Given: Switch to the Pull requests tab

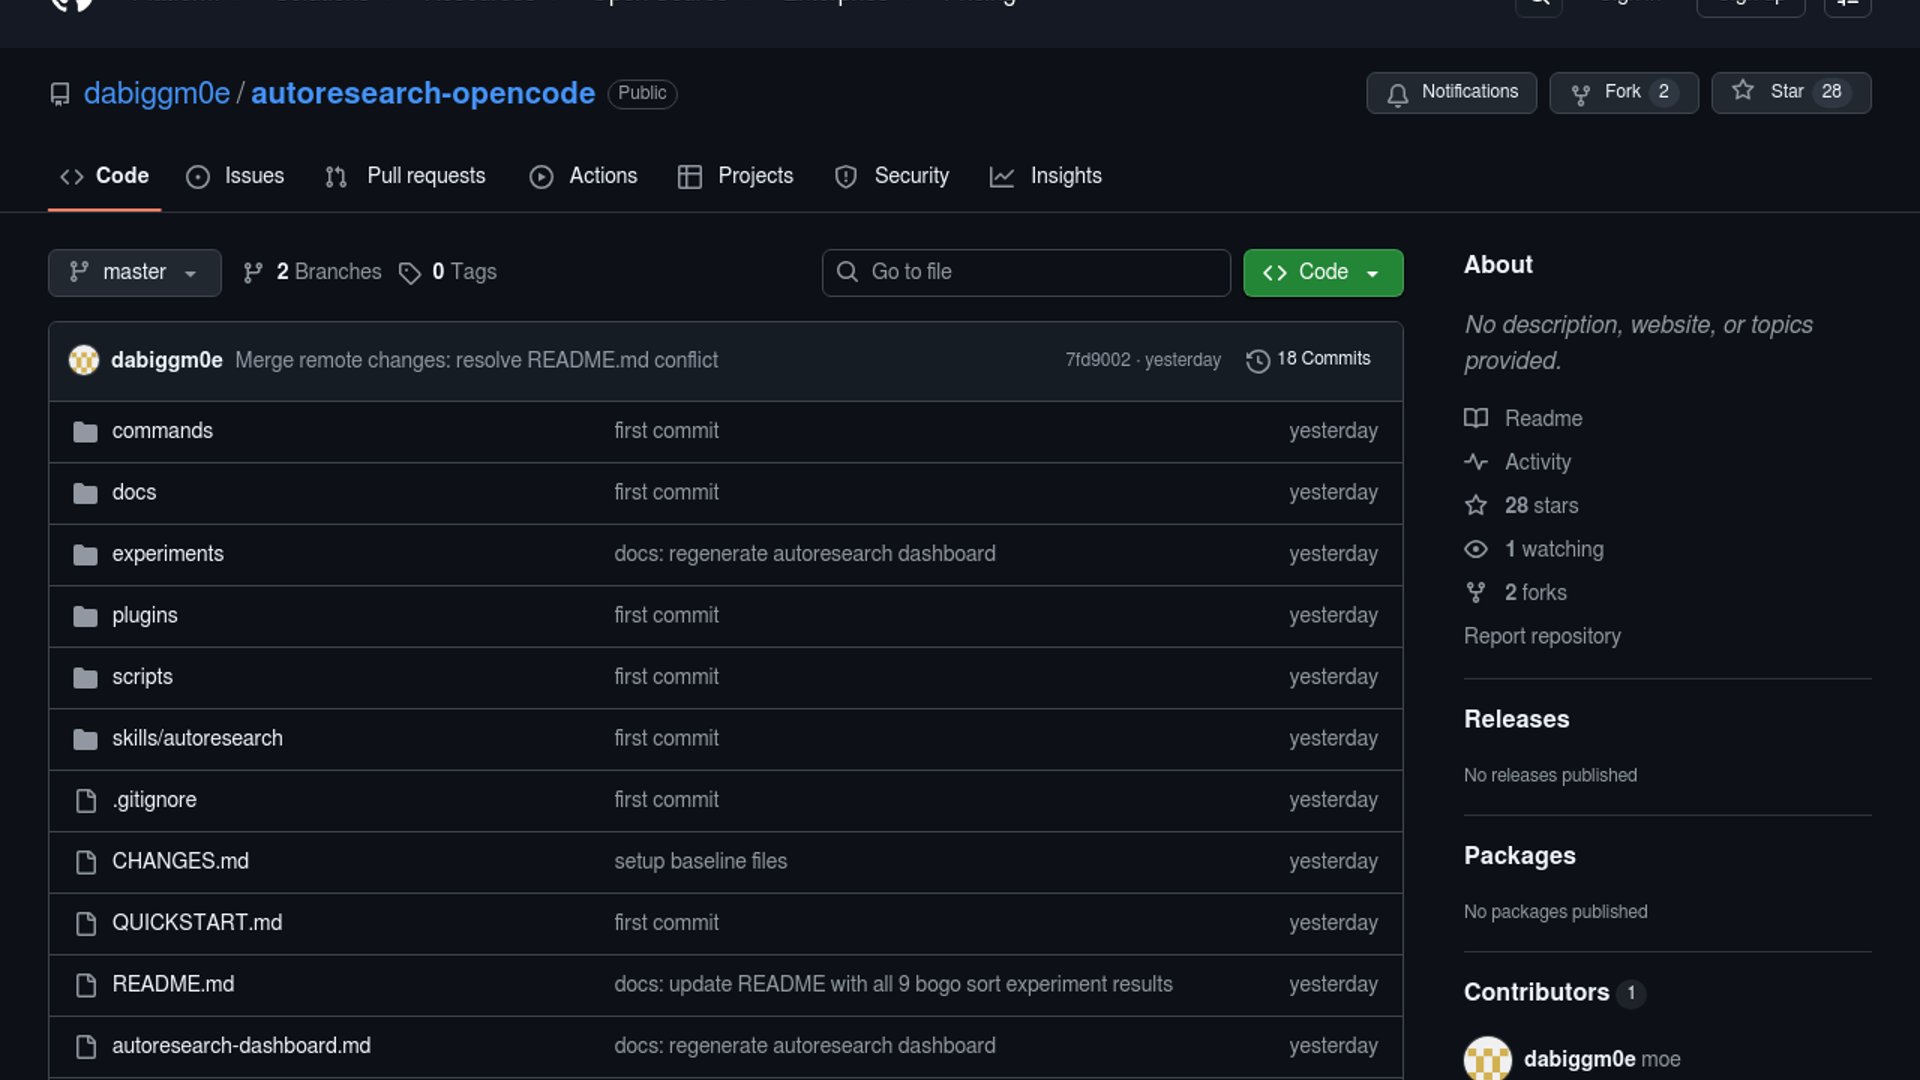Looking at the screenshot, I should (x=405, y=176).
